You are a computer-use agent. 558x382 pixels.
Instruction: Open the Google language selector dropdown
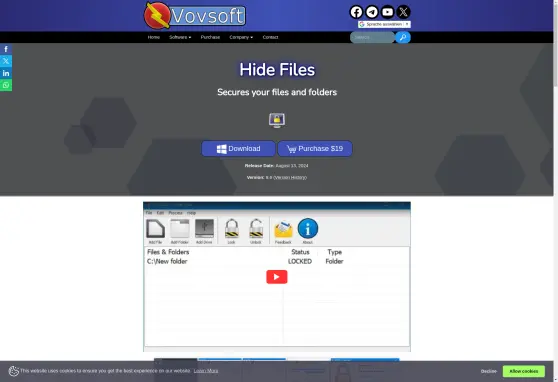(384, 24)
